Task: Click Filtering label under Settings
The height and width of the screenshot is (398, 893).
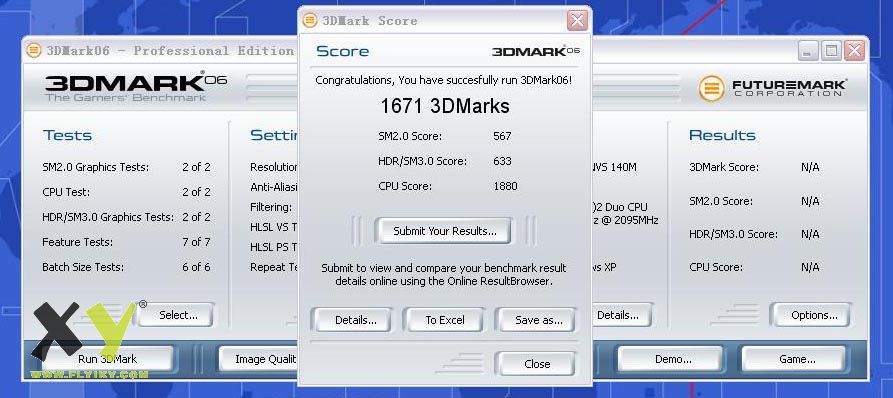Action: [x=271, y=207]
